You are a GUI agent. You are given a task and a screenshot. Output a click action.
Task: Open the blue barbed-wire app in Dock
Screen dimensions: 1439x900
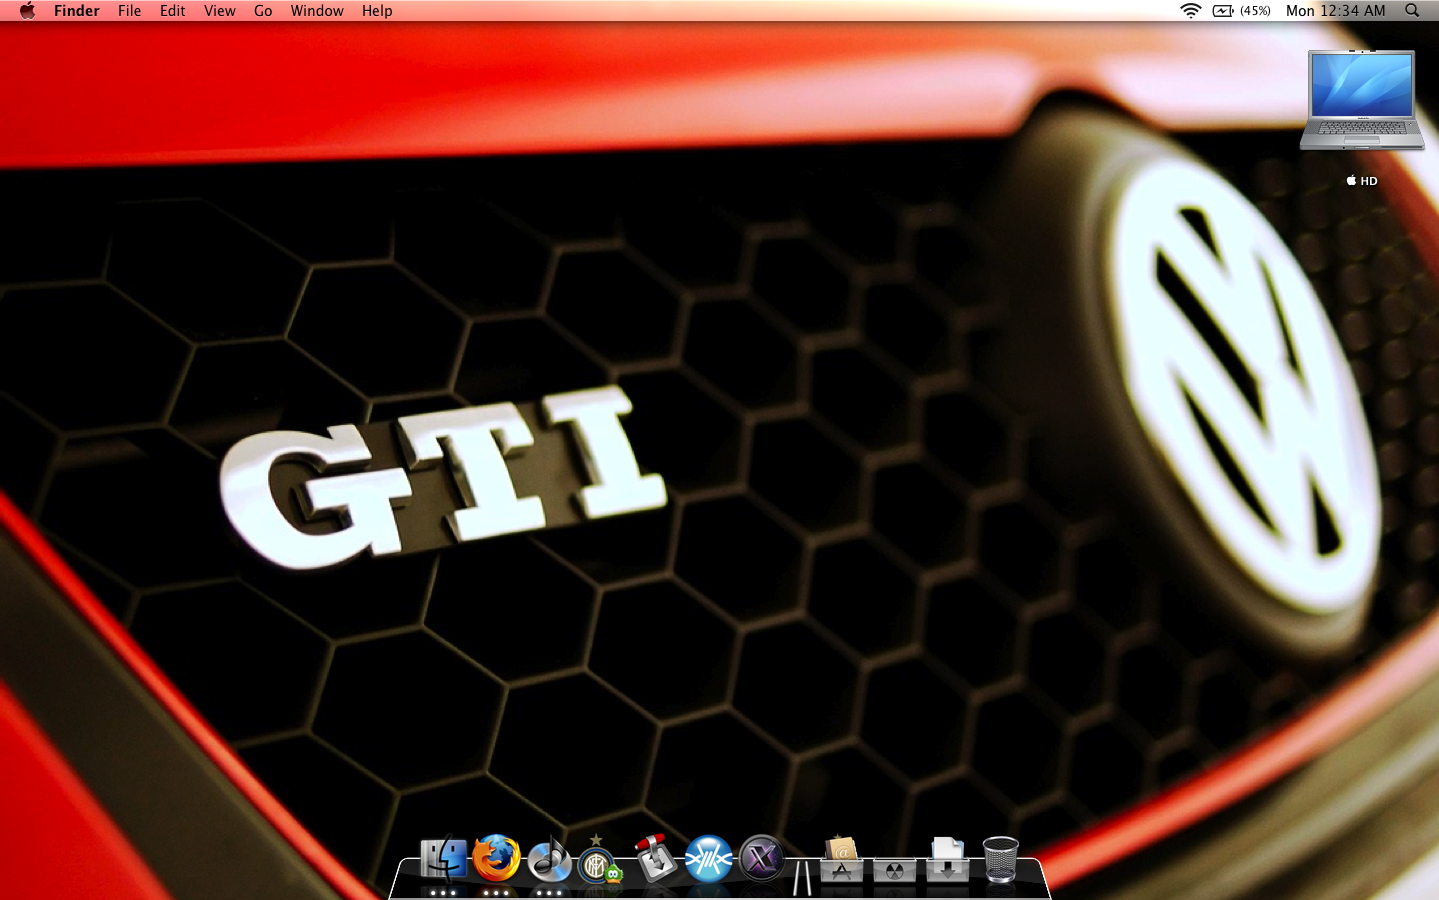click(x=708, y=859)
